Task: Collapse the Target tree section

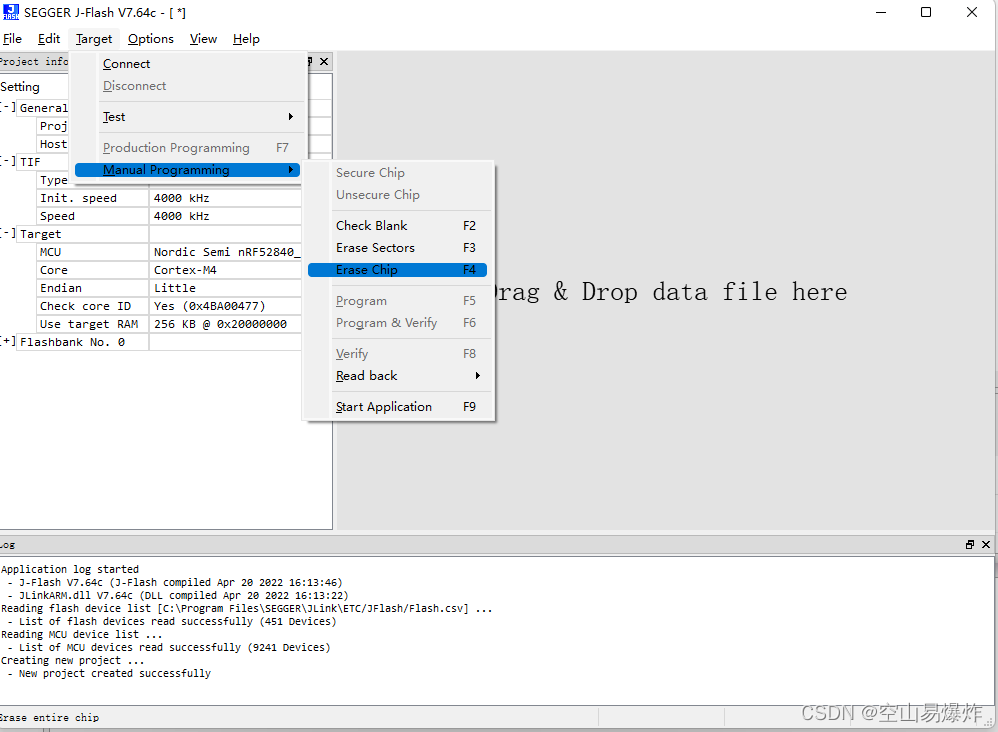Action: click(x=8, y=233)
